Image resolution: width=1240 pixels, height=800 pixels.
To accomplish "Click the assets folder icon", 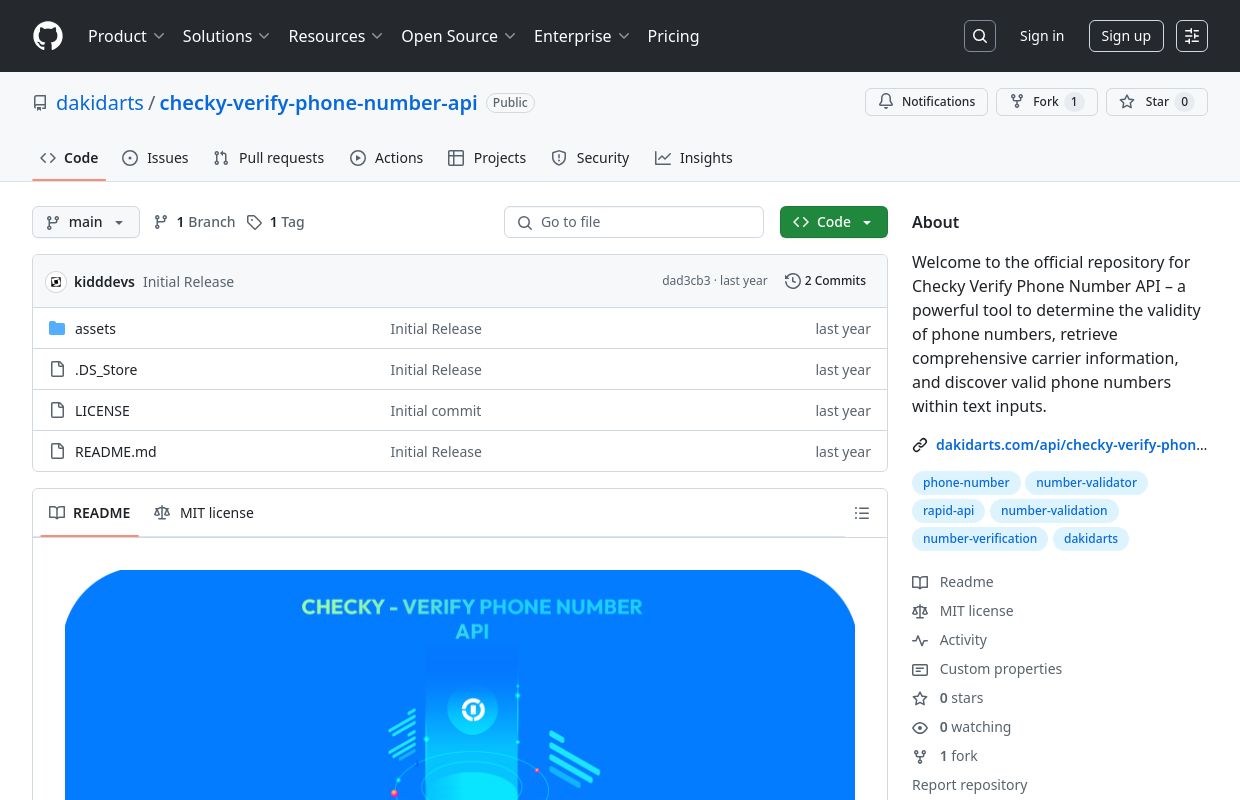I will tap(57, 329).
